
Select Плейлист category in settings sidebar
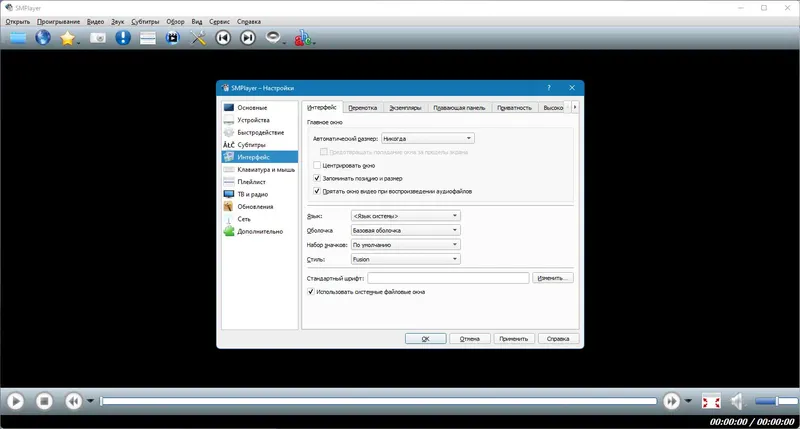(x=260, y=182)
